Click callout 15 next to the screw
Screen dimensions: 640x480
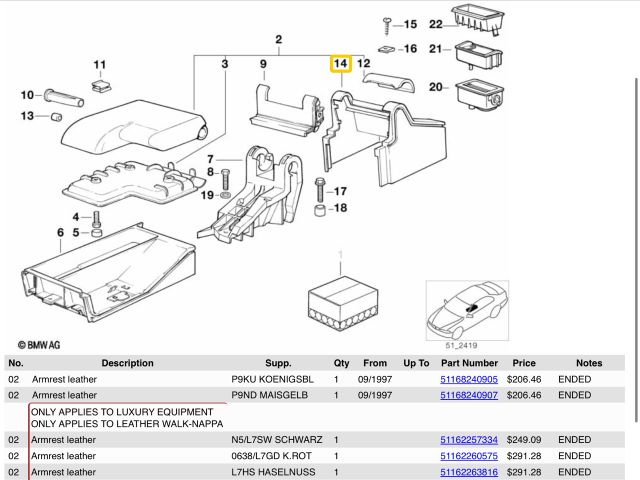click(409, 24)
